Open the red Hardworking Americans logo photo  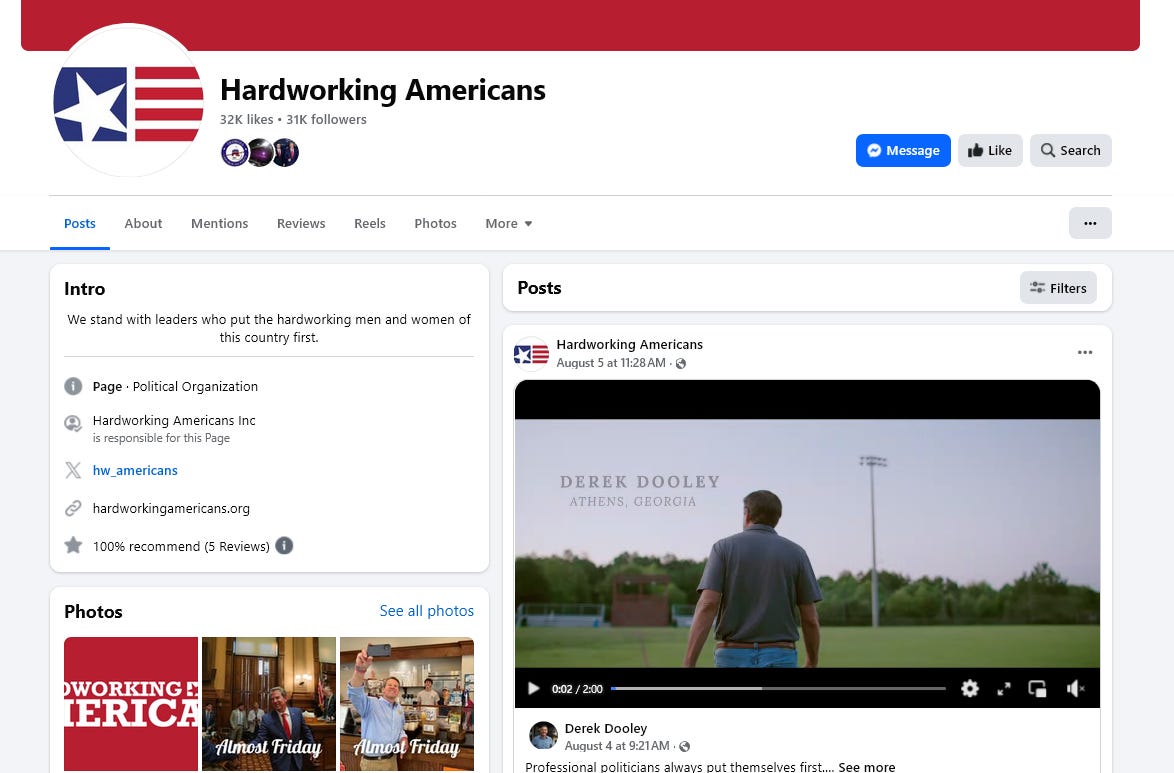pyautogui.click(x=131, y=703)
